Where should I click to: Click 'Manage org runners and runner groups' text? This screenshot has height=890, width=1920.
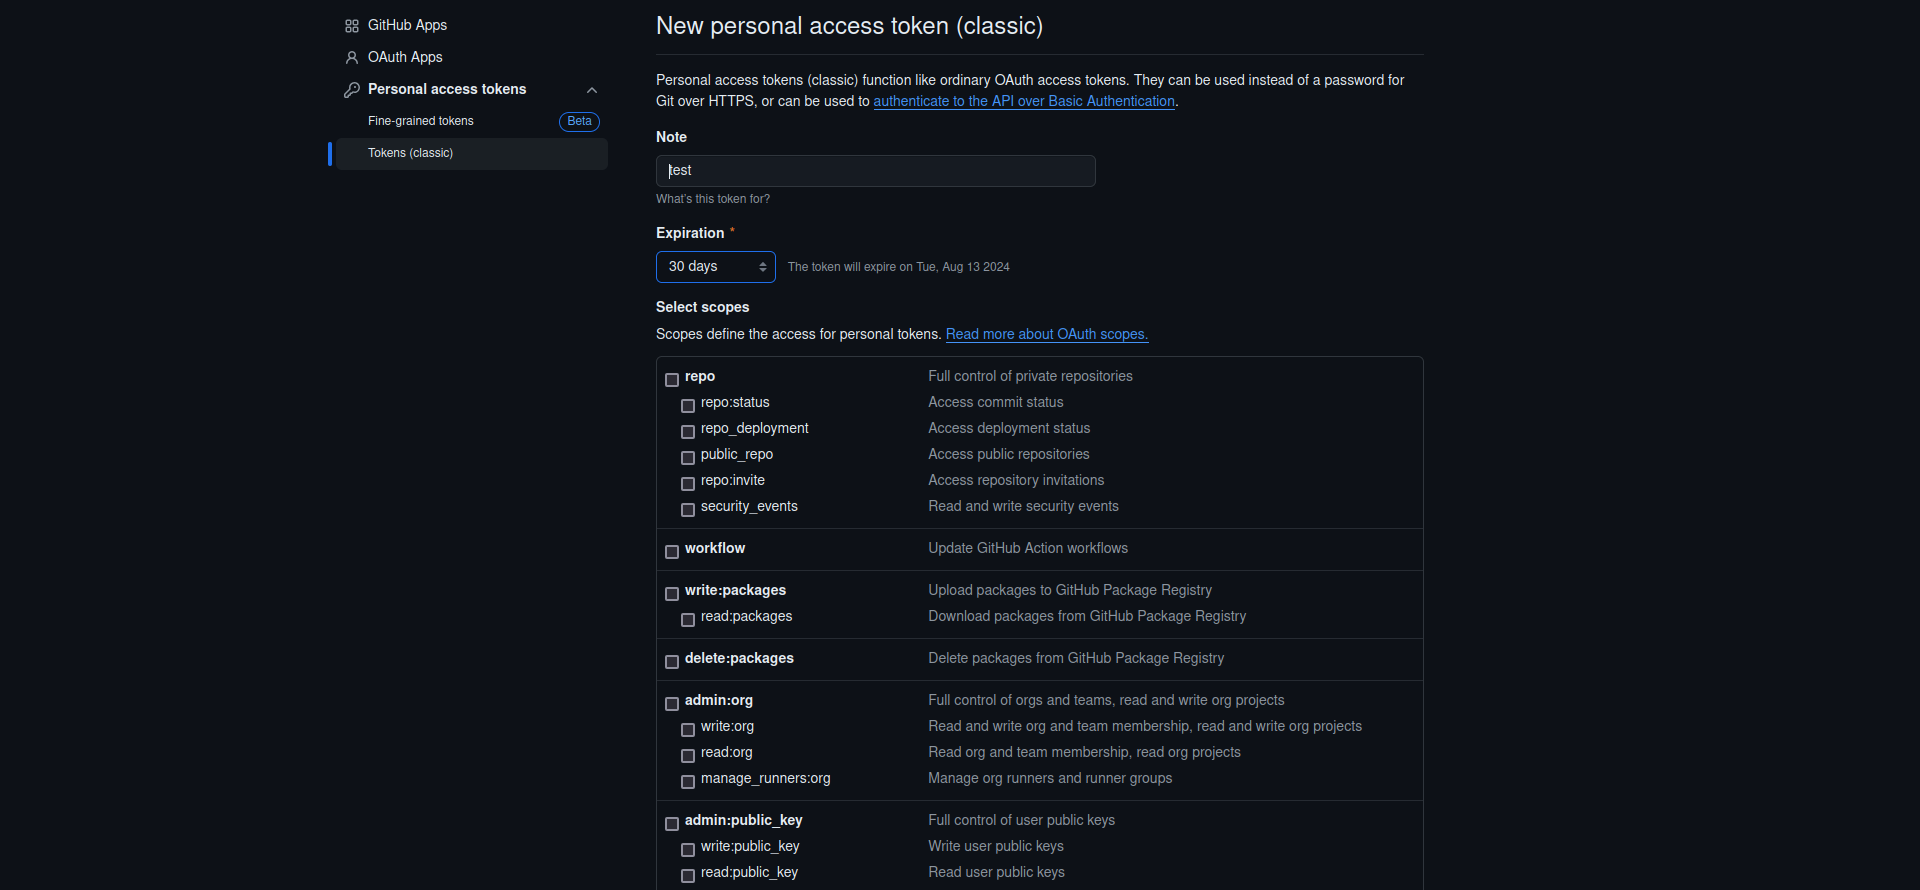1050,778
